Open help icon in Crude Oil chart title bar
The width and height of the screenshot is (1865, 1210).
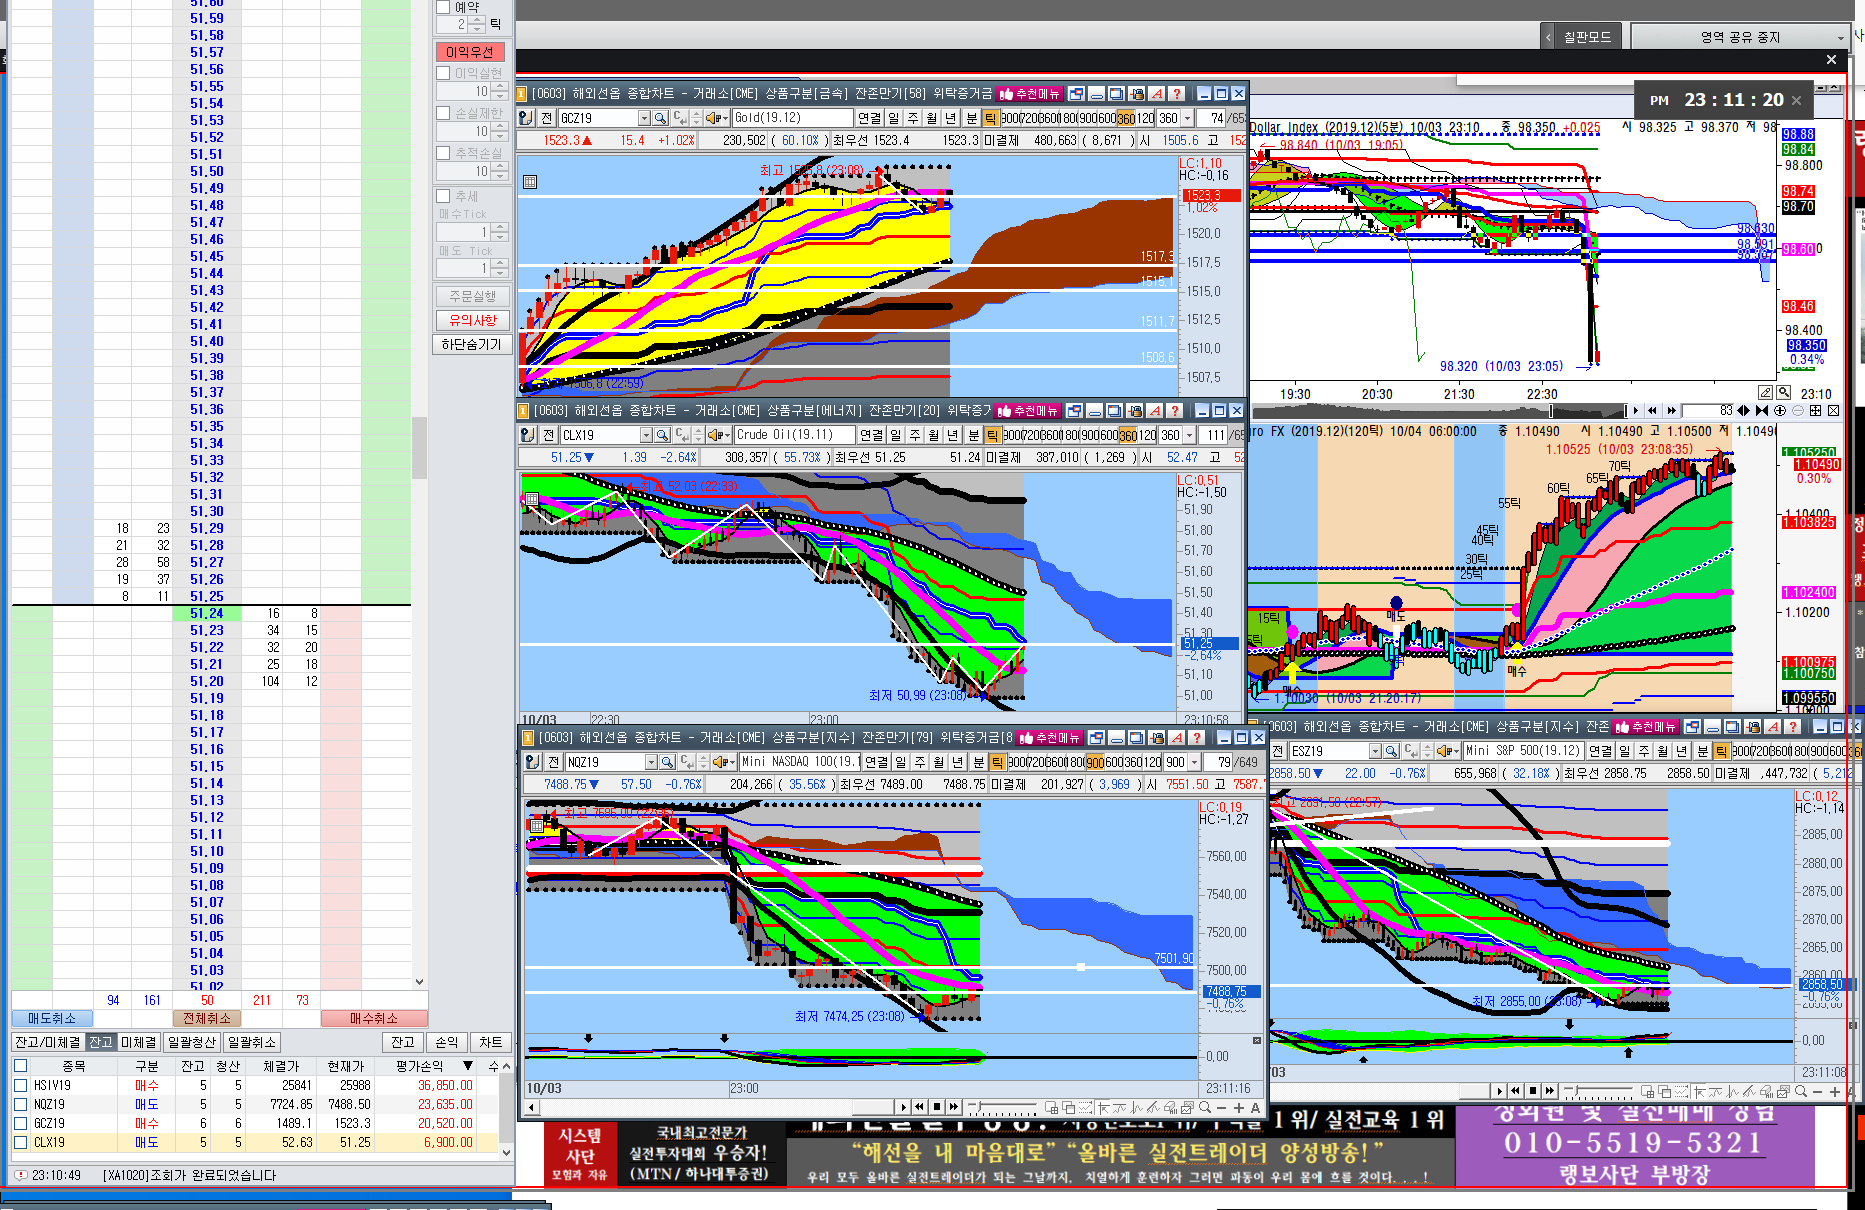1175,411
